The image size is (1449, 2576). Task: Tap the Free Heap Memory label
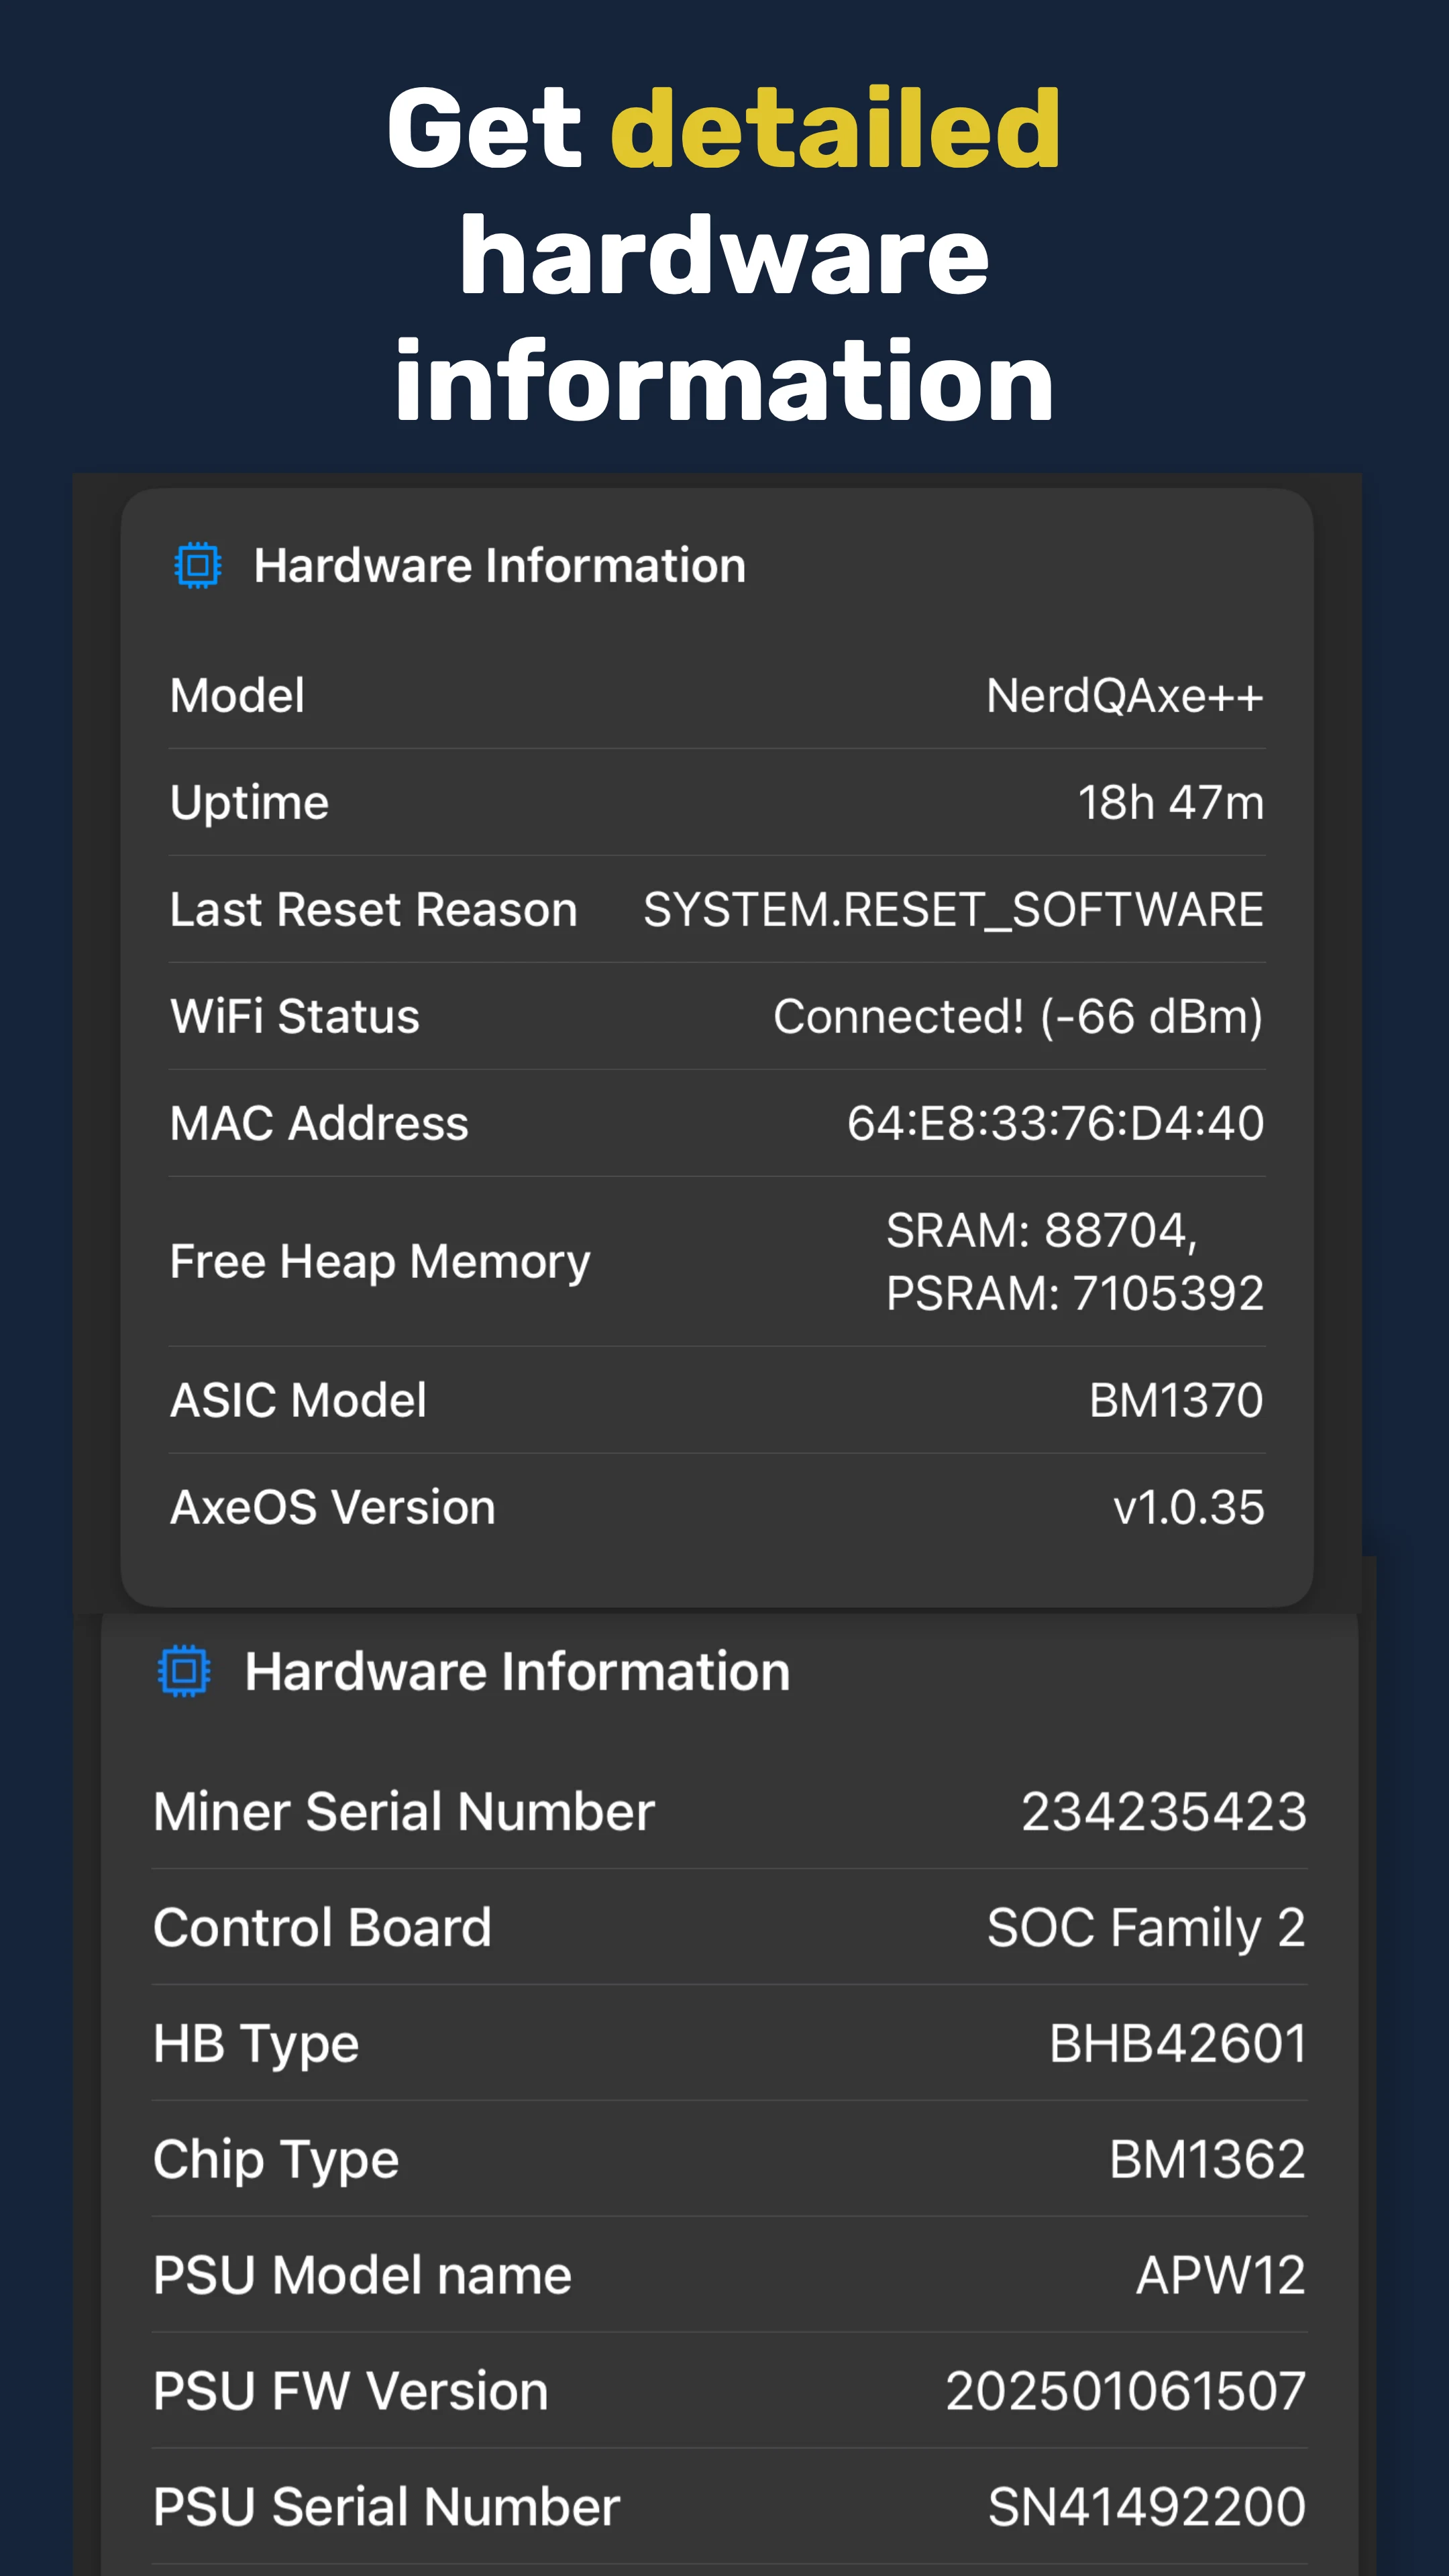click(x=380, y=1263)
